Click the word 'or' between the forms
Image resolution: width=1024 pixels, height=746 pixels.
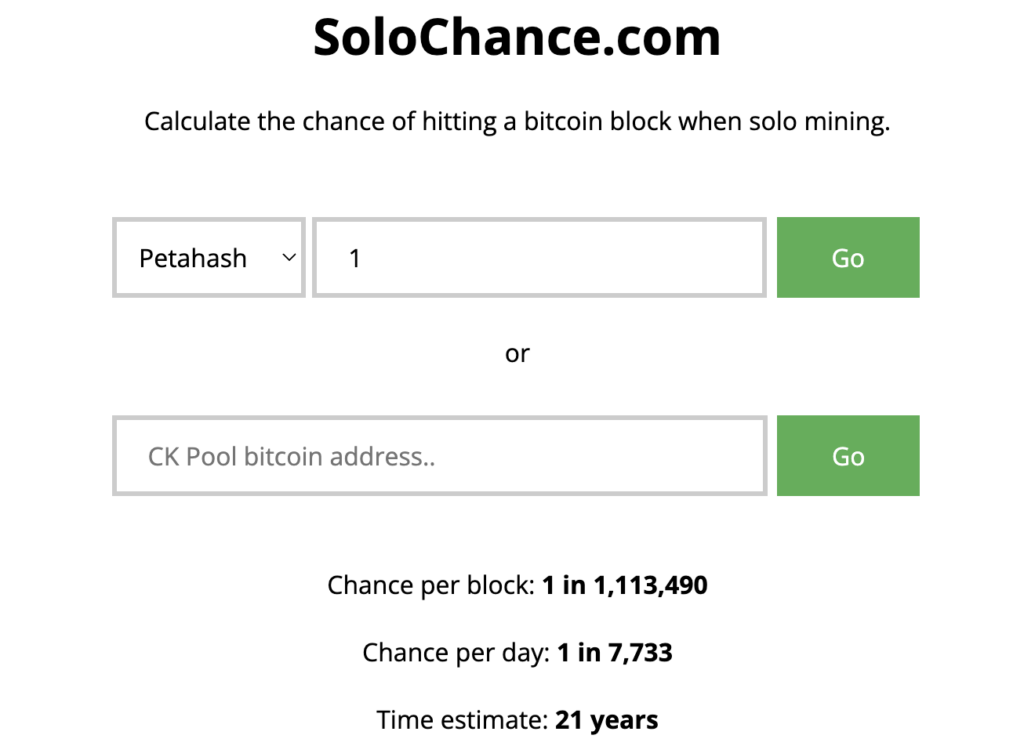click(x=517, y=353)
